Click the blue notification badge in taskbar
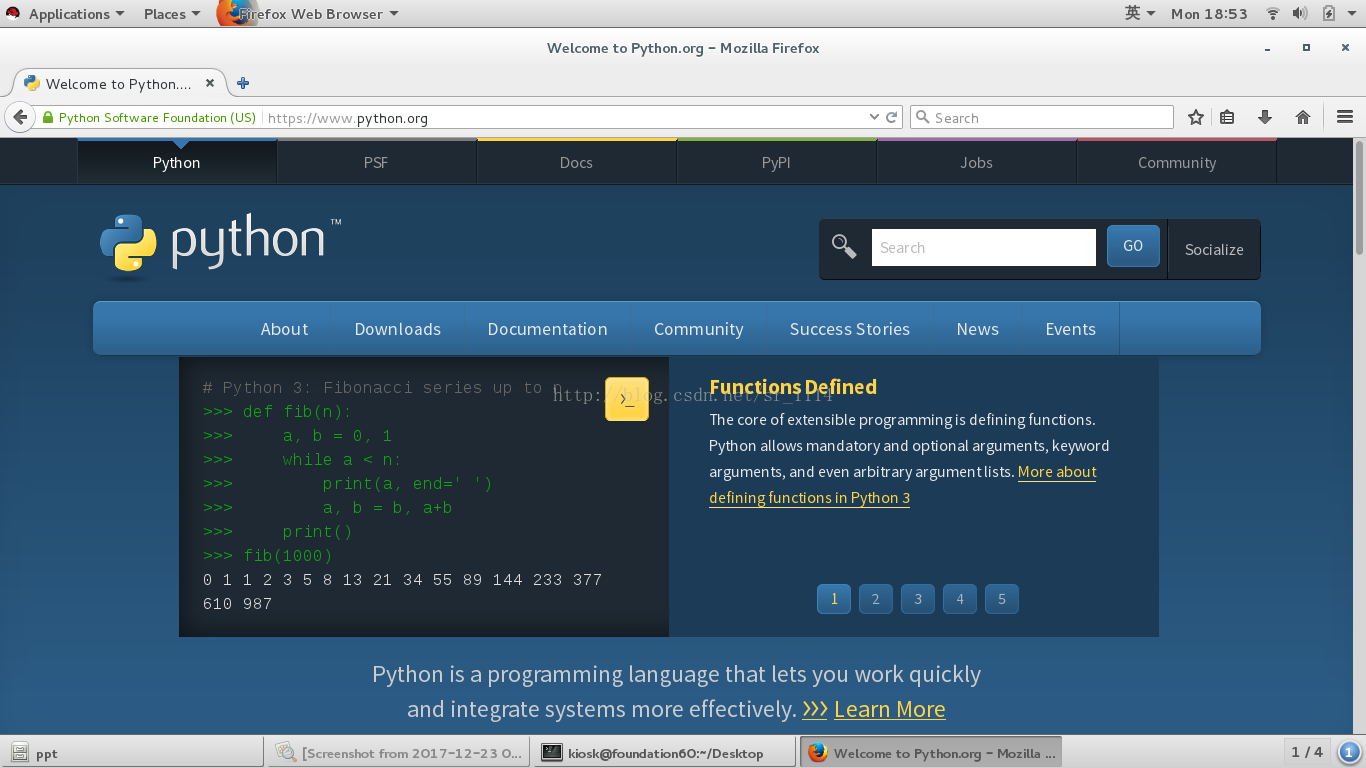 (1349, 752)
